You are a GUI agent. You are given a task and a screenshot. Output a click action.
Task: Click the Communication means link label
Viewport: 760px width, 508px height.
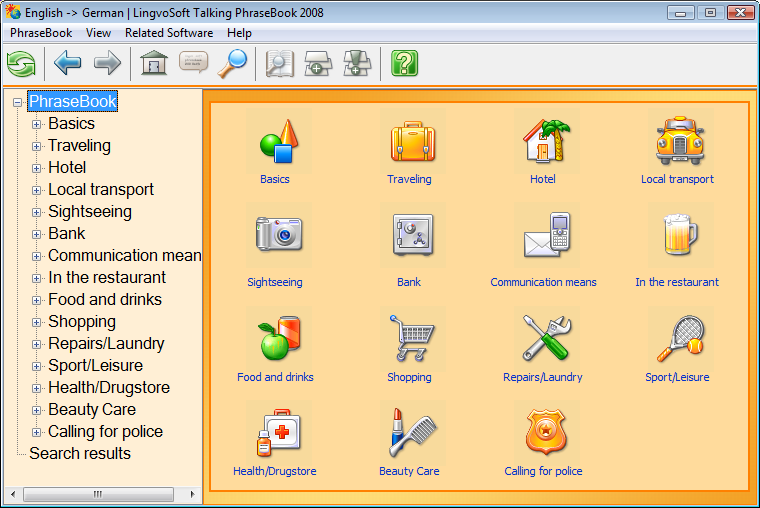(543, 282)
